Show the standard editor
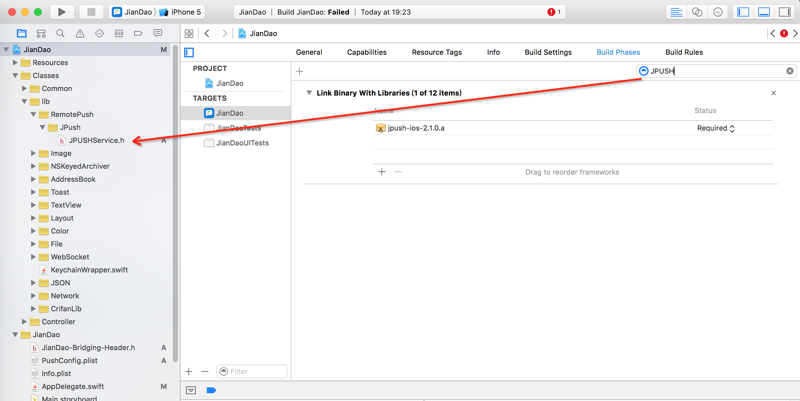The width and height of the screenshot is (800, 401). [x=677, y=12]
